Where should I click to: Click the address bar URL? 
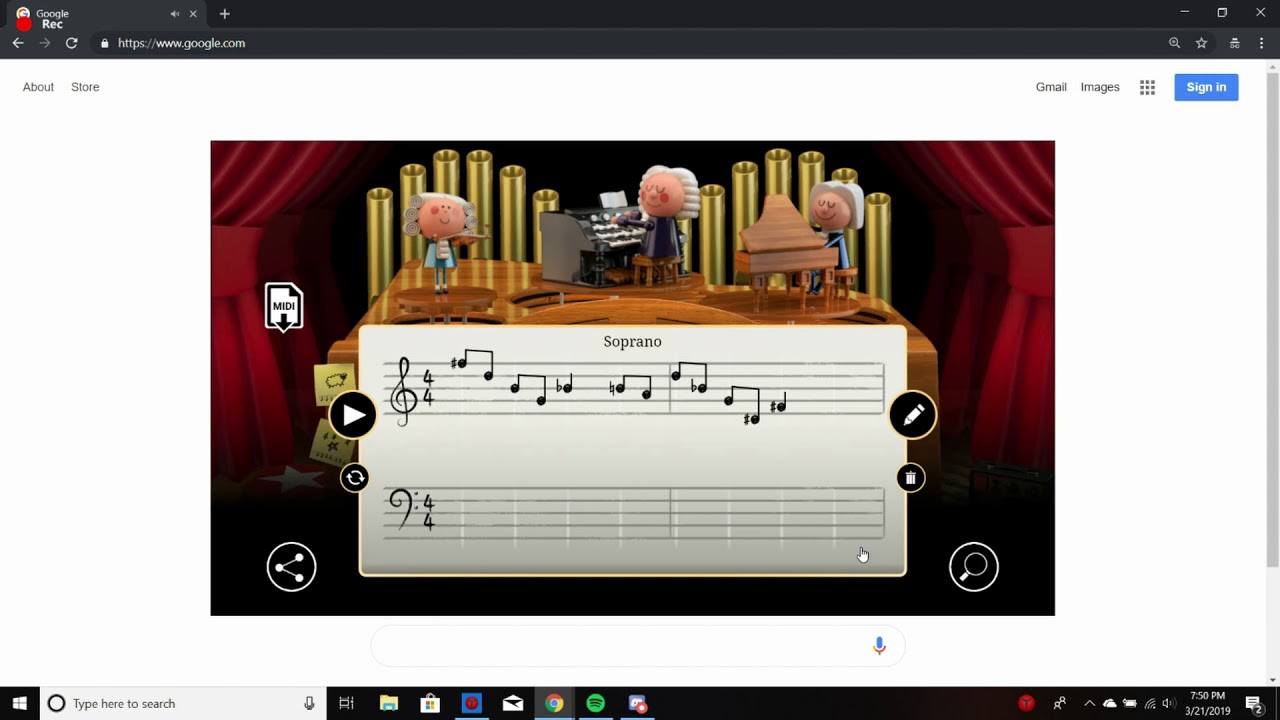pos(181,43)
